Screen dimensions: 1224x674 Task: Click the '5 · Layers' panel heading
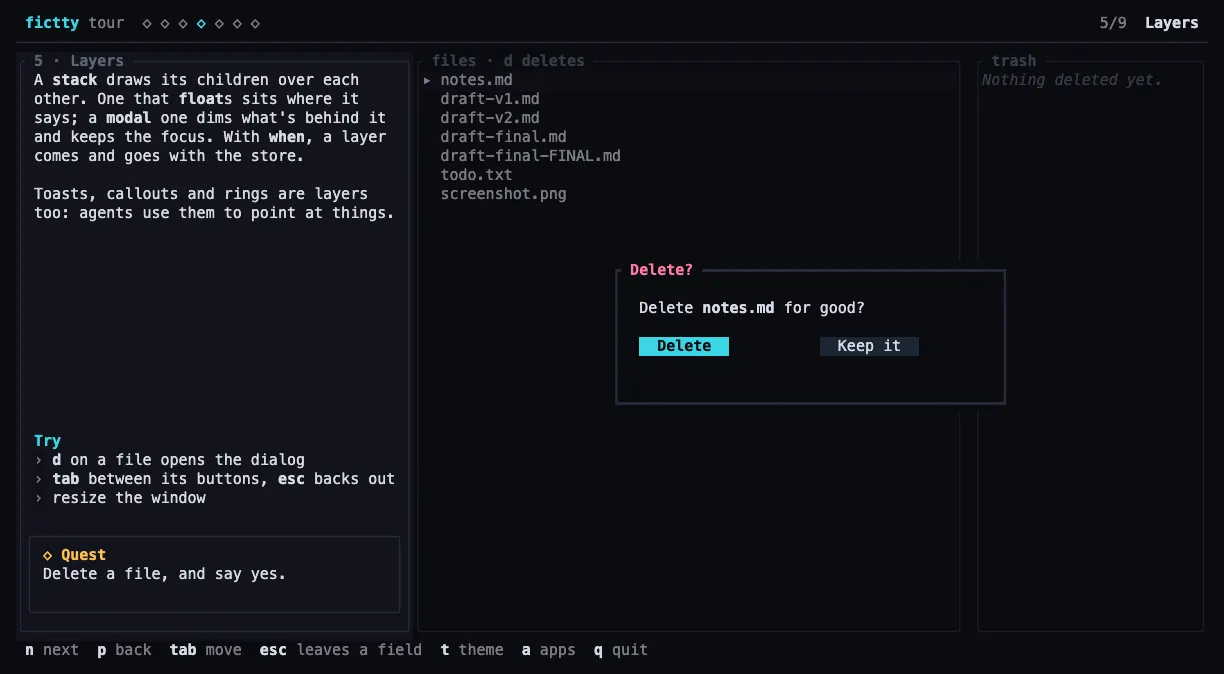coord(79,61)
